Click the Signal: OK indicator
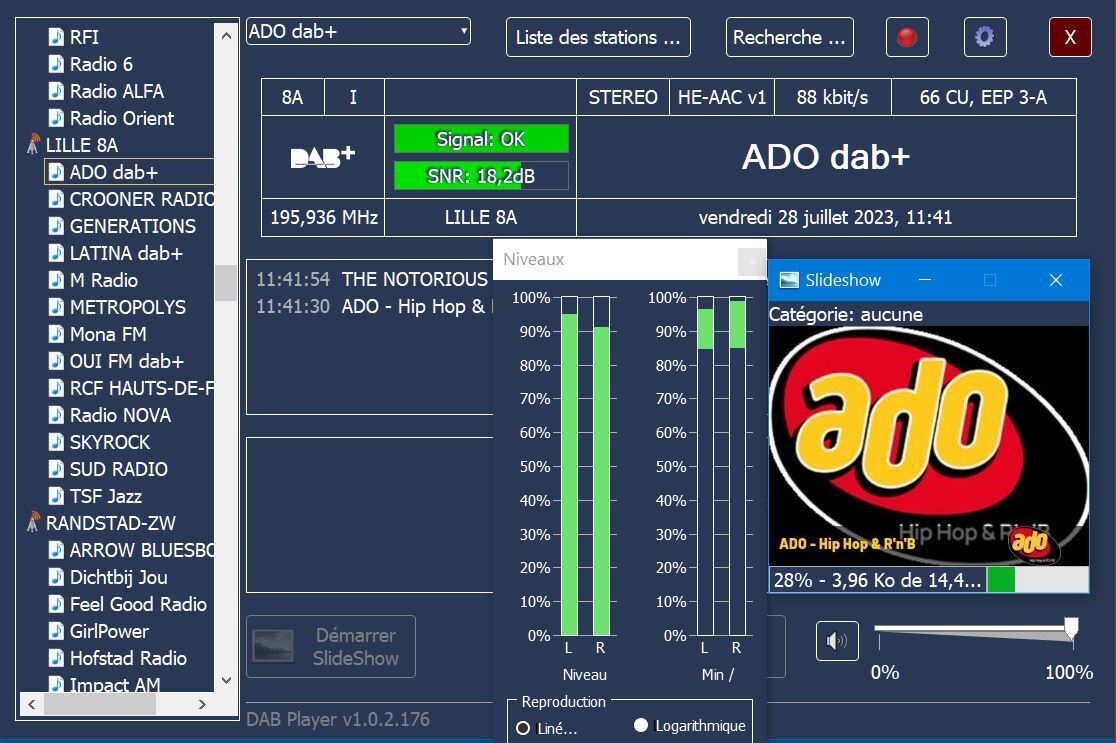This screenshot has height=743, width=1116. coord(481,139)
